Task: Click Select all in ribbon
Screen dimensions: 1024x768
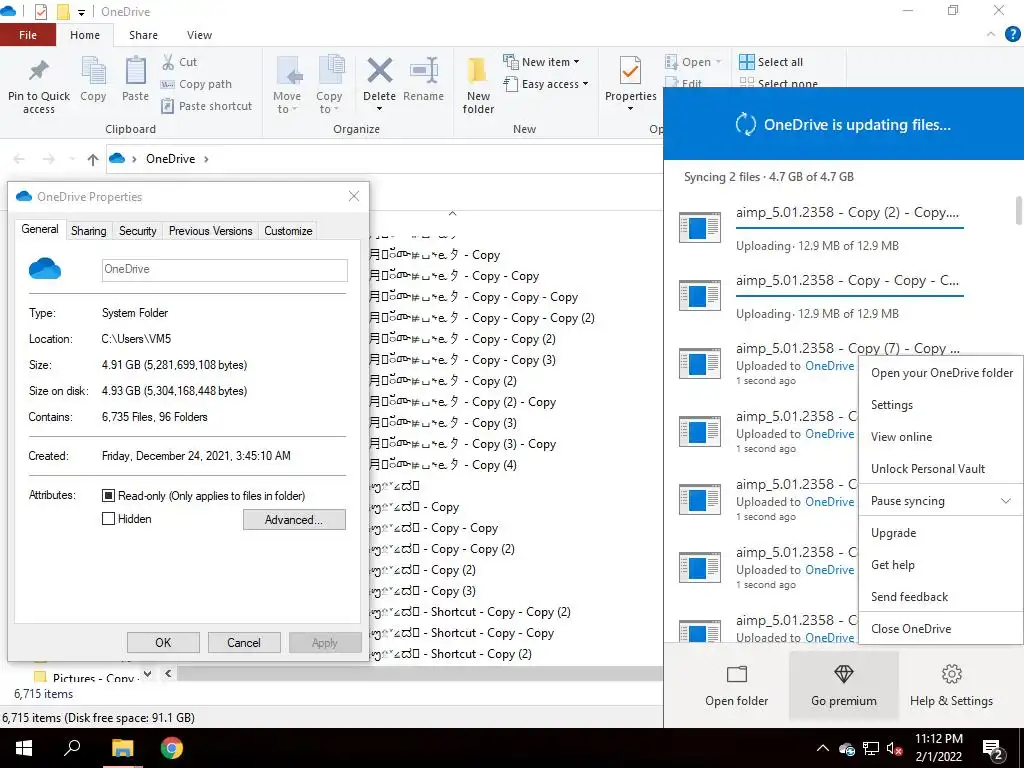Action: pos(771,62)
